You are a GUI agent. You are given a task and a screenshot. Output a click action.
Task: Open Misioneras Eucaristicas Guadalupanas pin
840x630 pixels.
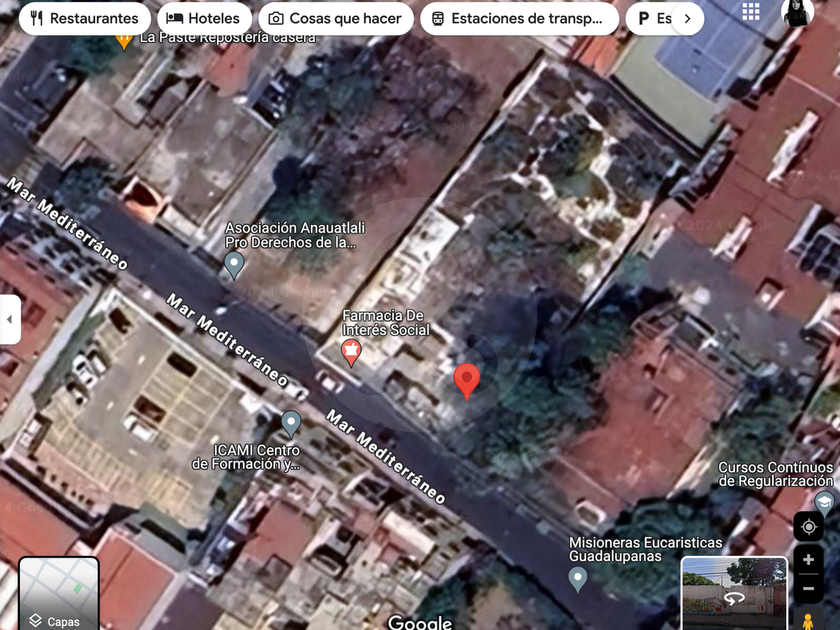(x=578, y=579)
